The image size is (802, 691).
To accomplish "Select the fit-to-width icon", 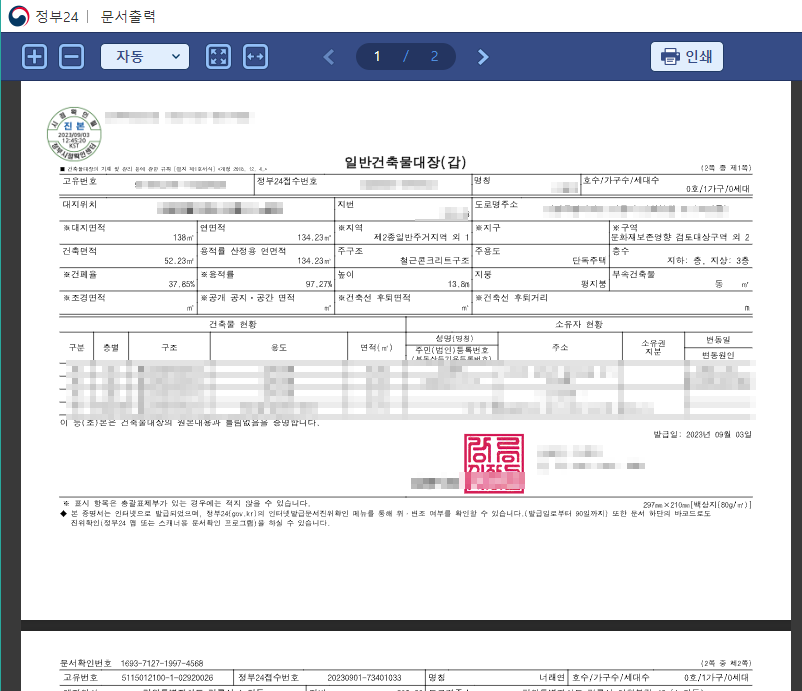I will [255, 55].
